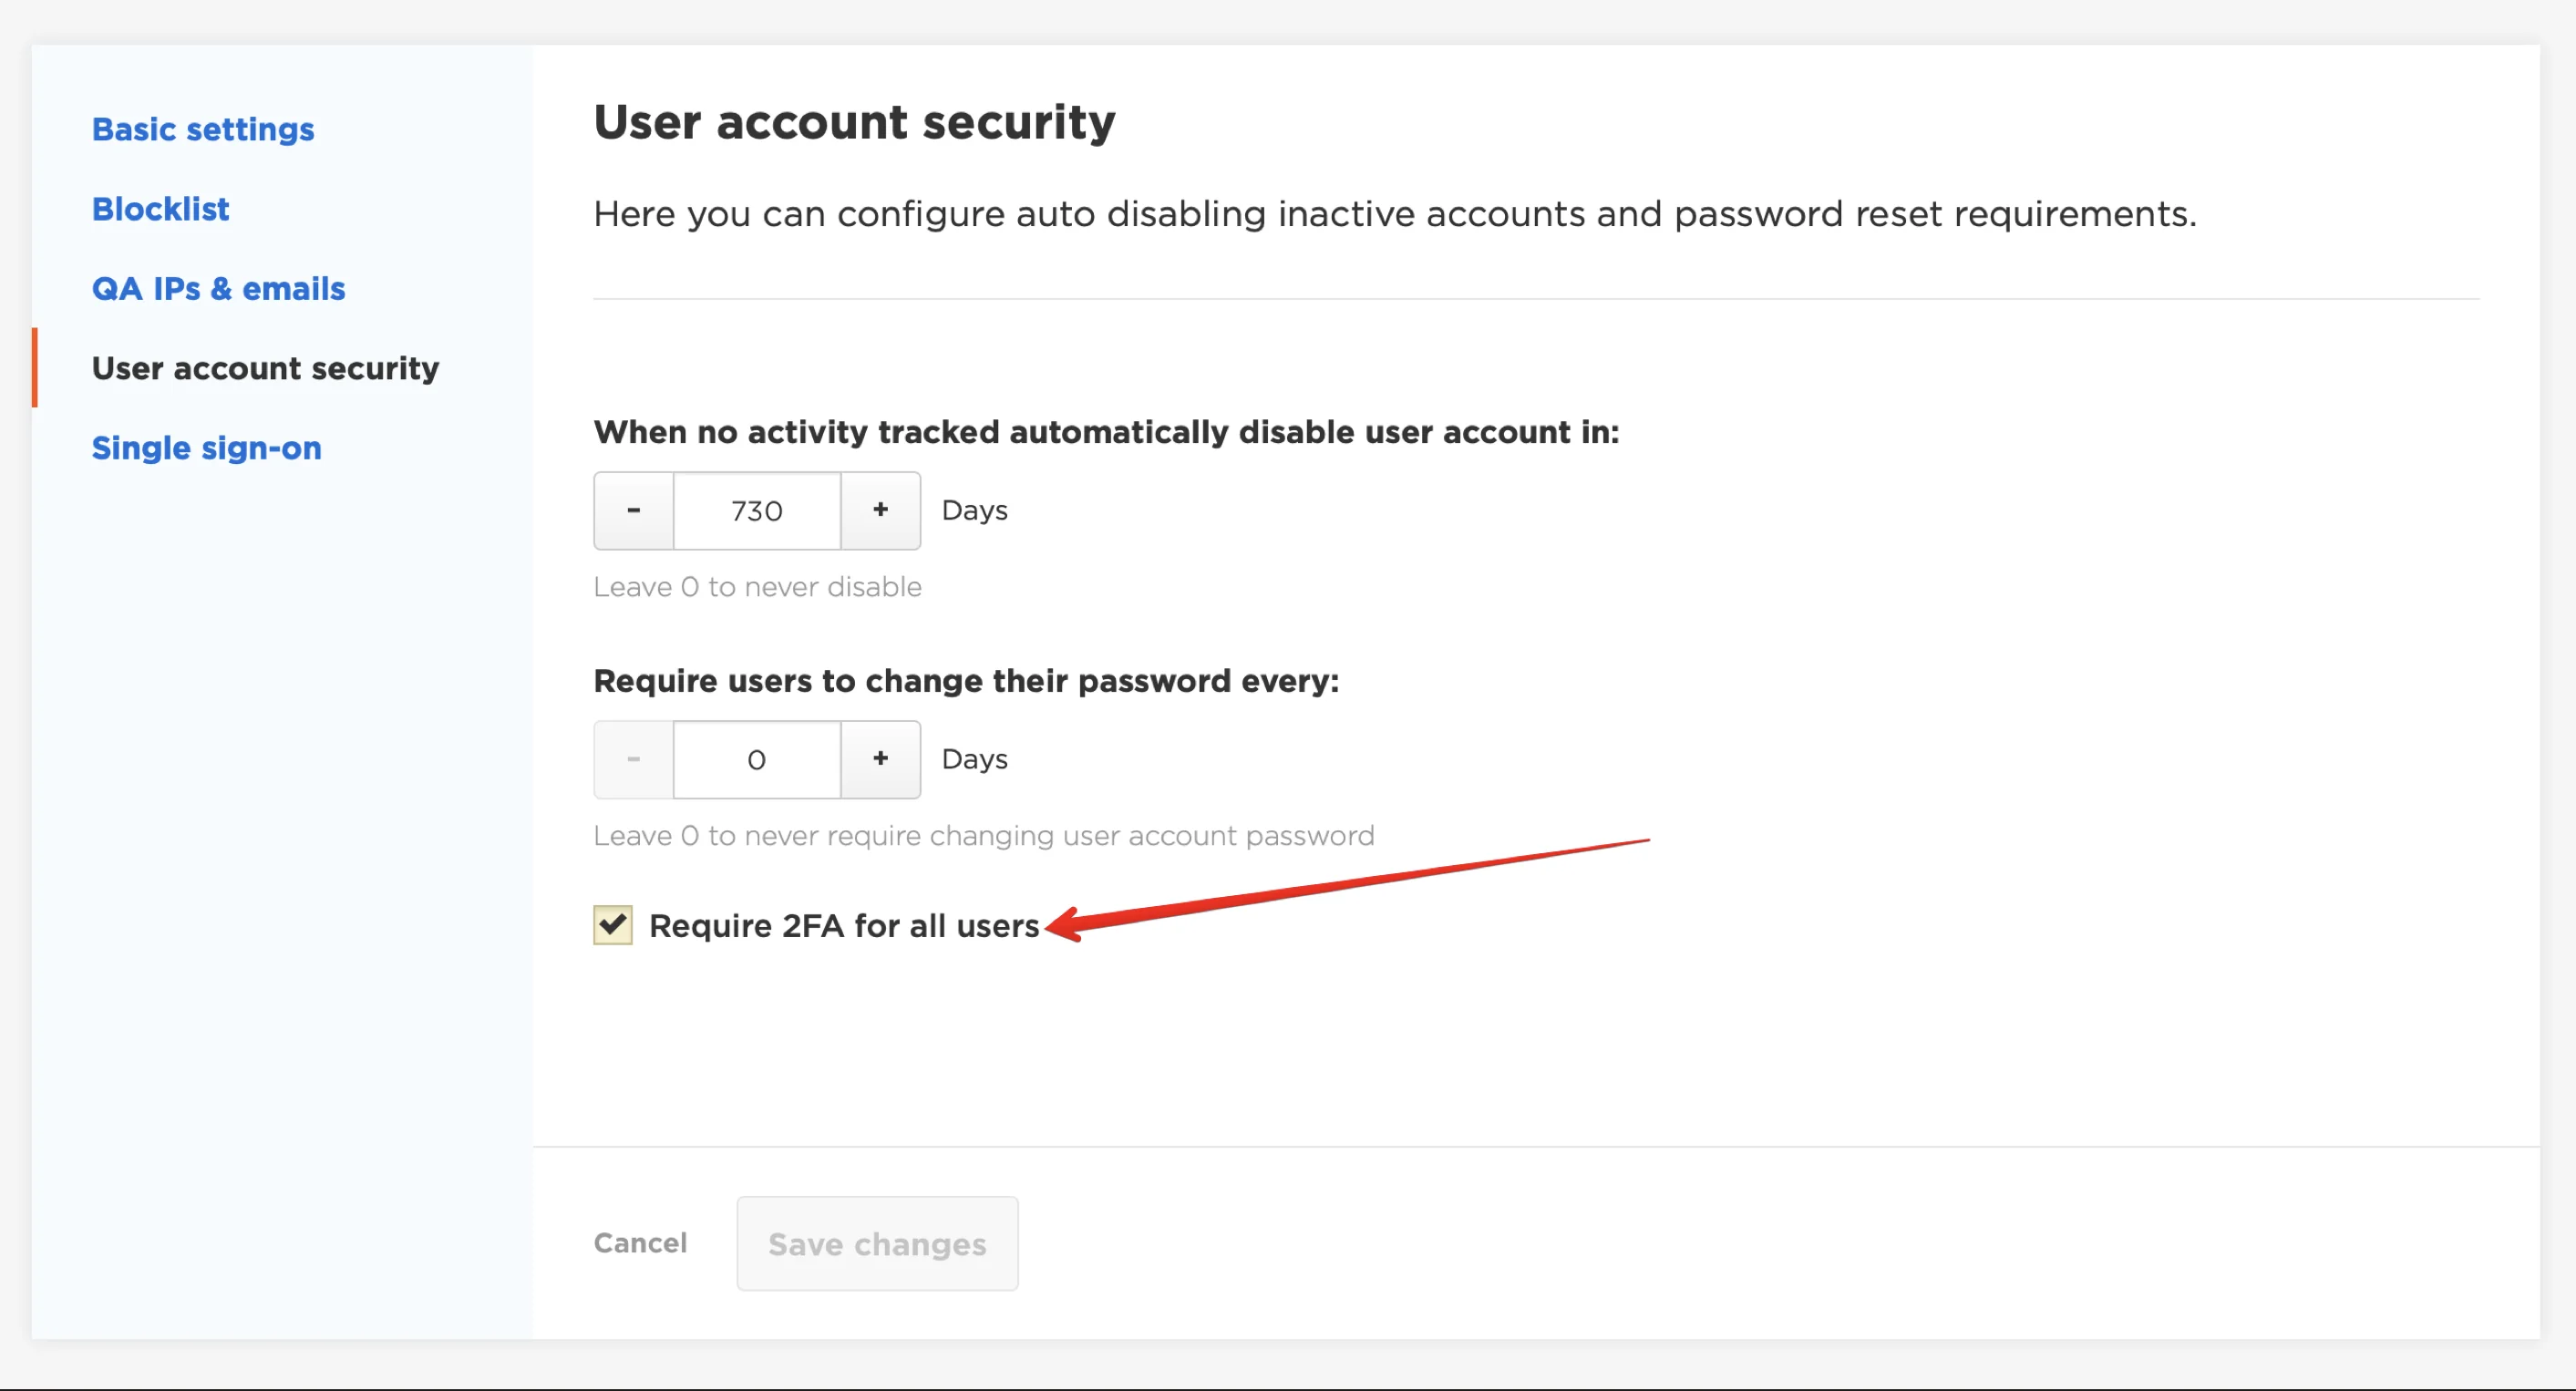Screen dimensions: 2576x1391
Task: Open Basic settings in sidebar
Action: pyautogui.click(x=203, y=129)
